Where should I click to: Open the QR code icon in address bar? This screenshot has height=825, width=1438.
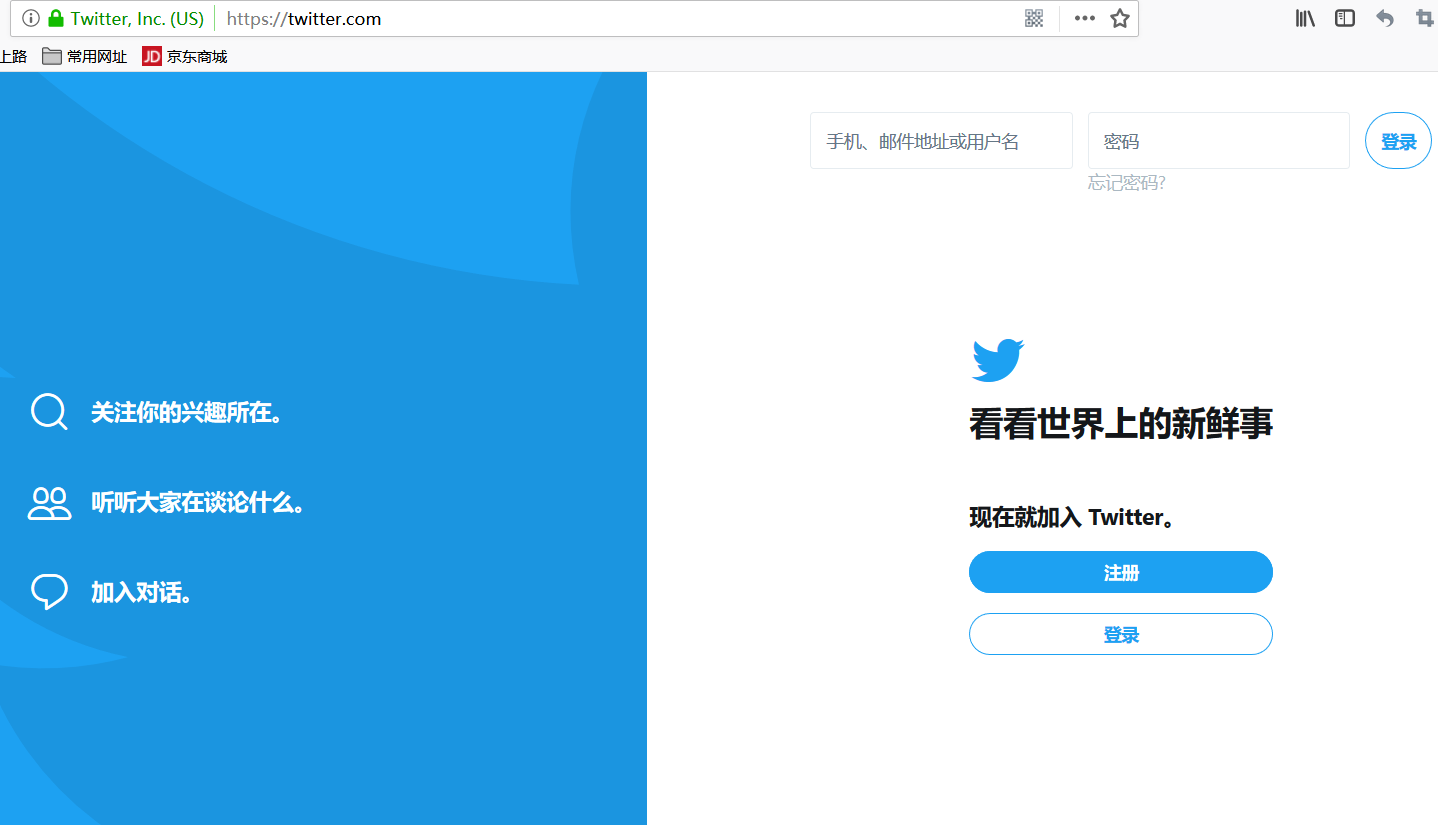click(x=1034, y=18)
